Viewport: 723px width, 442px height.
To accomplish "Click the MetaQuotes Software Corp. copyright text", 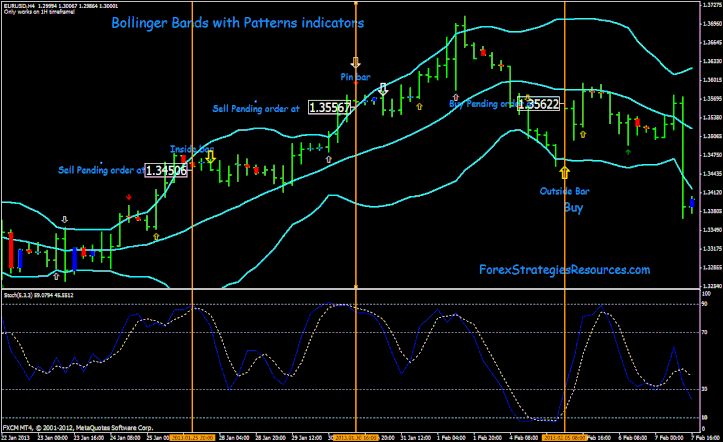I will pos(77,428).
